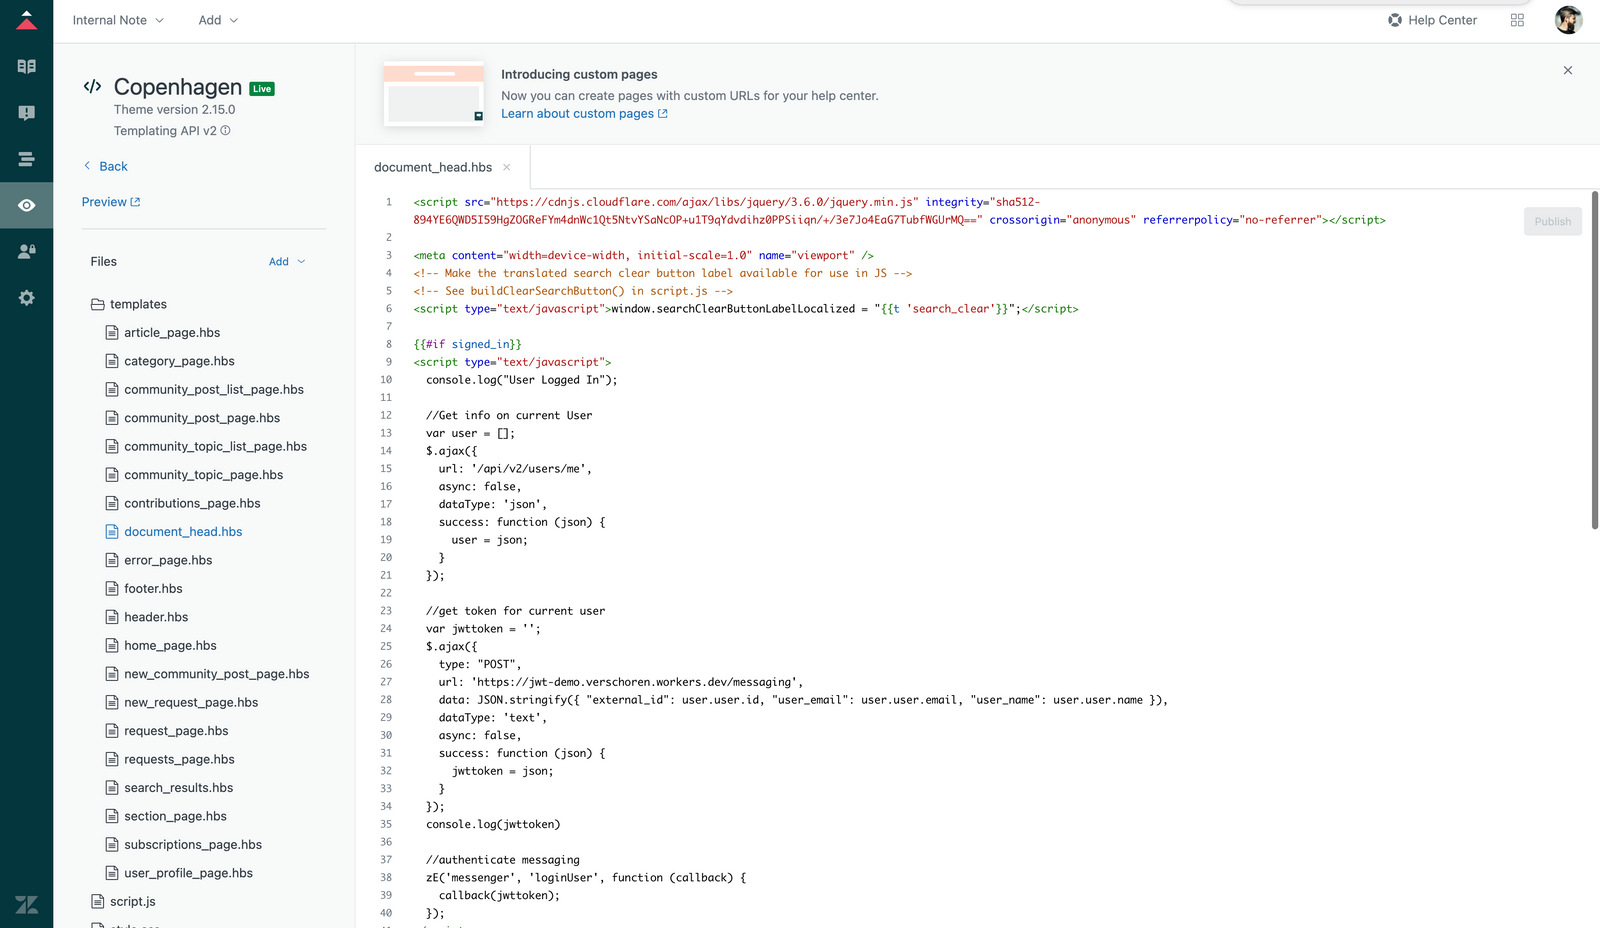The height and width of the screenshot is (928, 1600).
Task: Place cursor on "var user = [];" line
Action: tap(470, 434)
